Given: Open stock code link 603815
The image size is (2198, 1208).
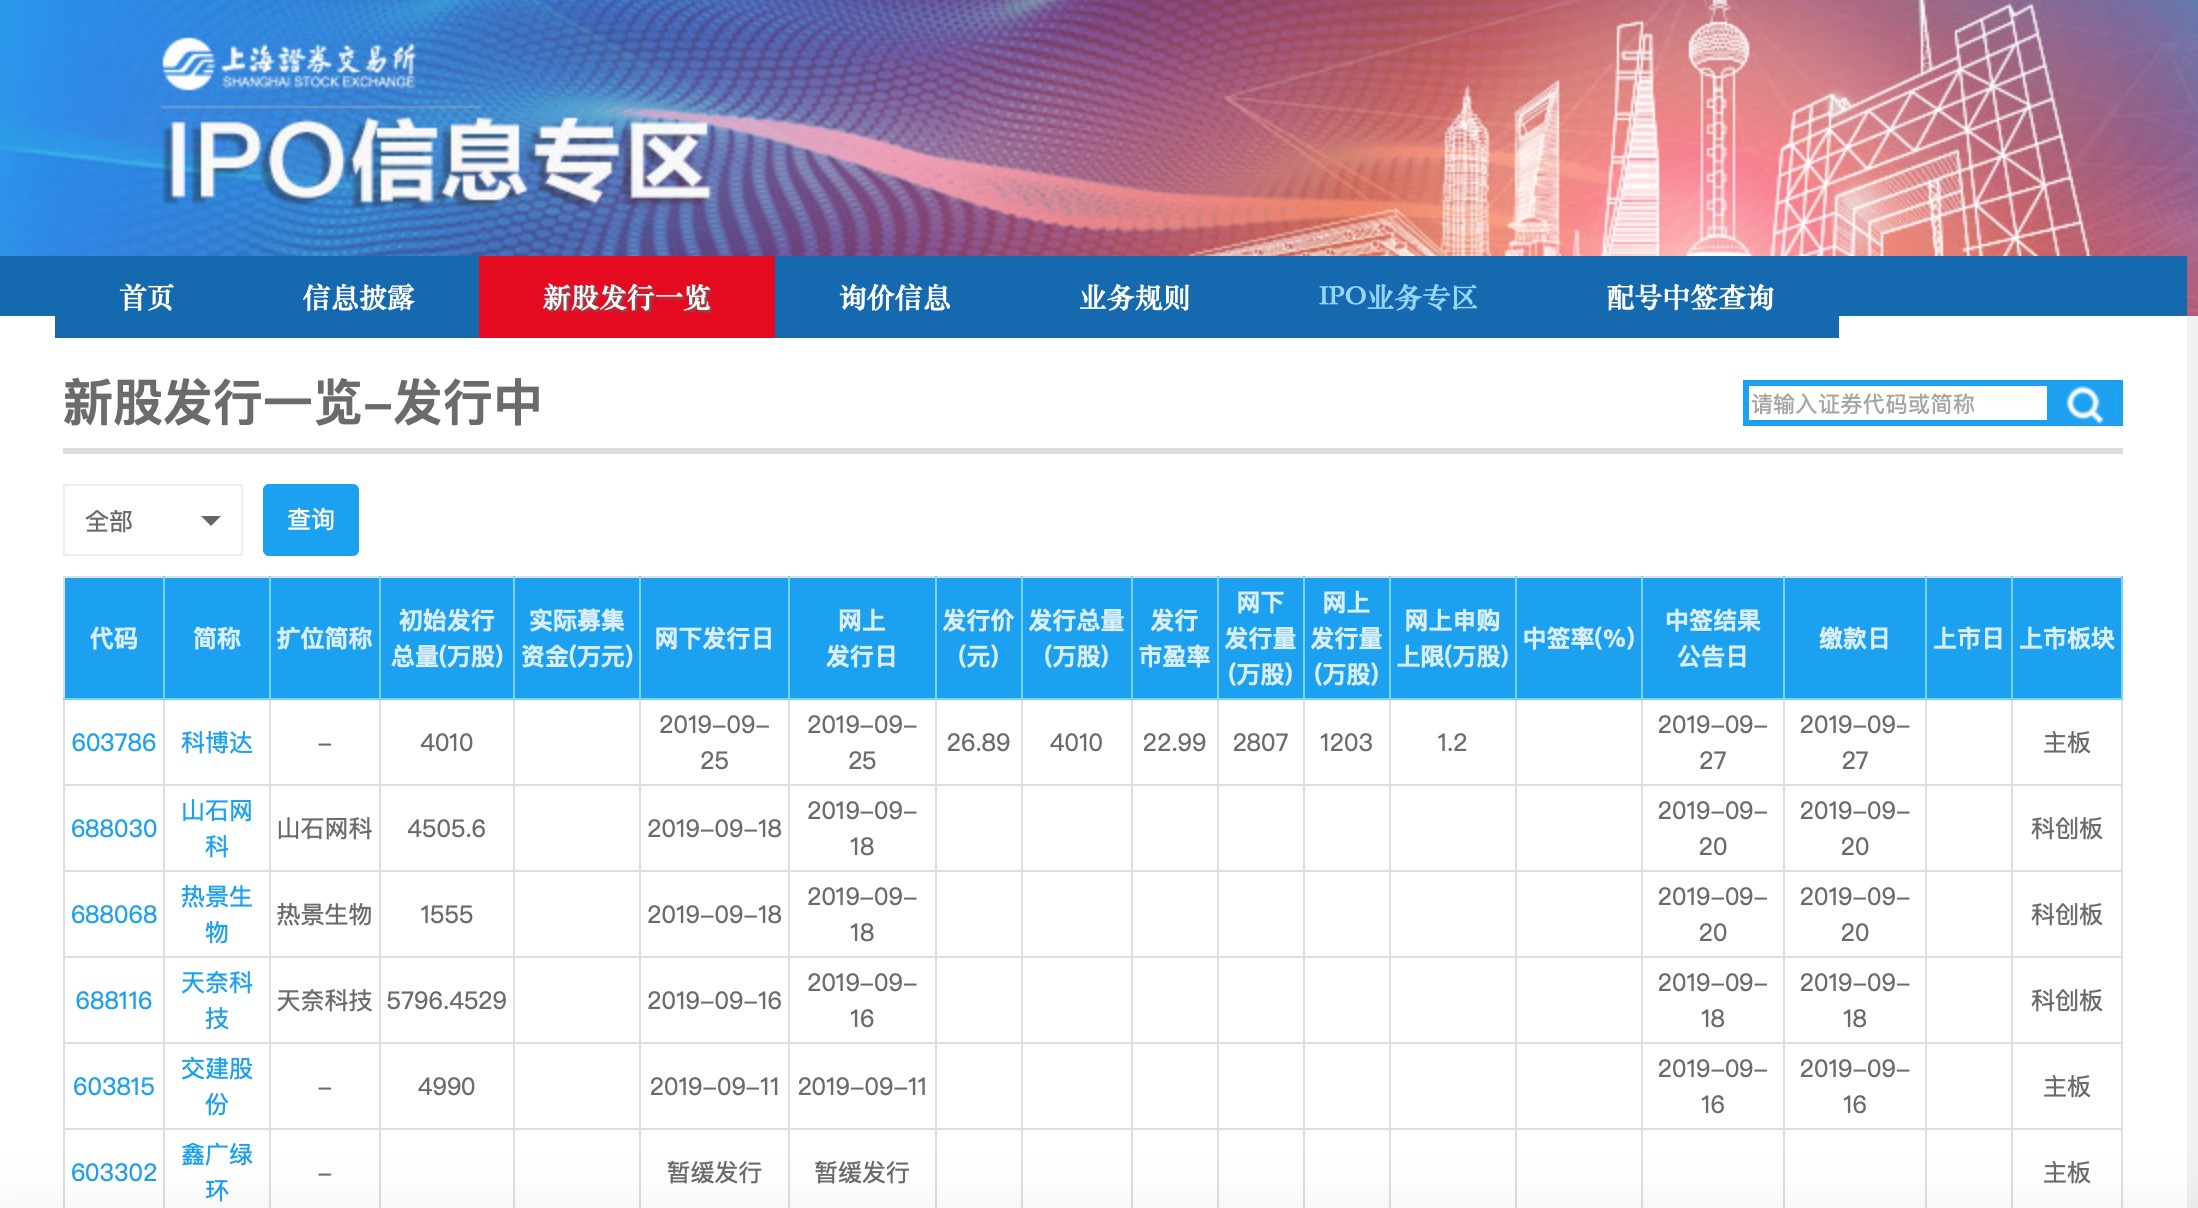Looking at the screenshot, I should click(x=114, y=1086).
